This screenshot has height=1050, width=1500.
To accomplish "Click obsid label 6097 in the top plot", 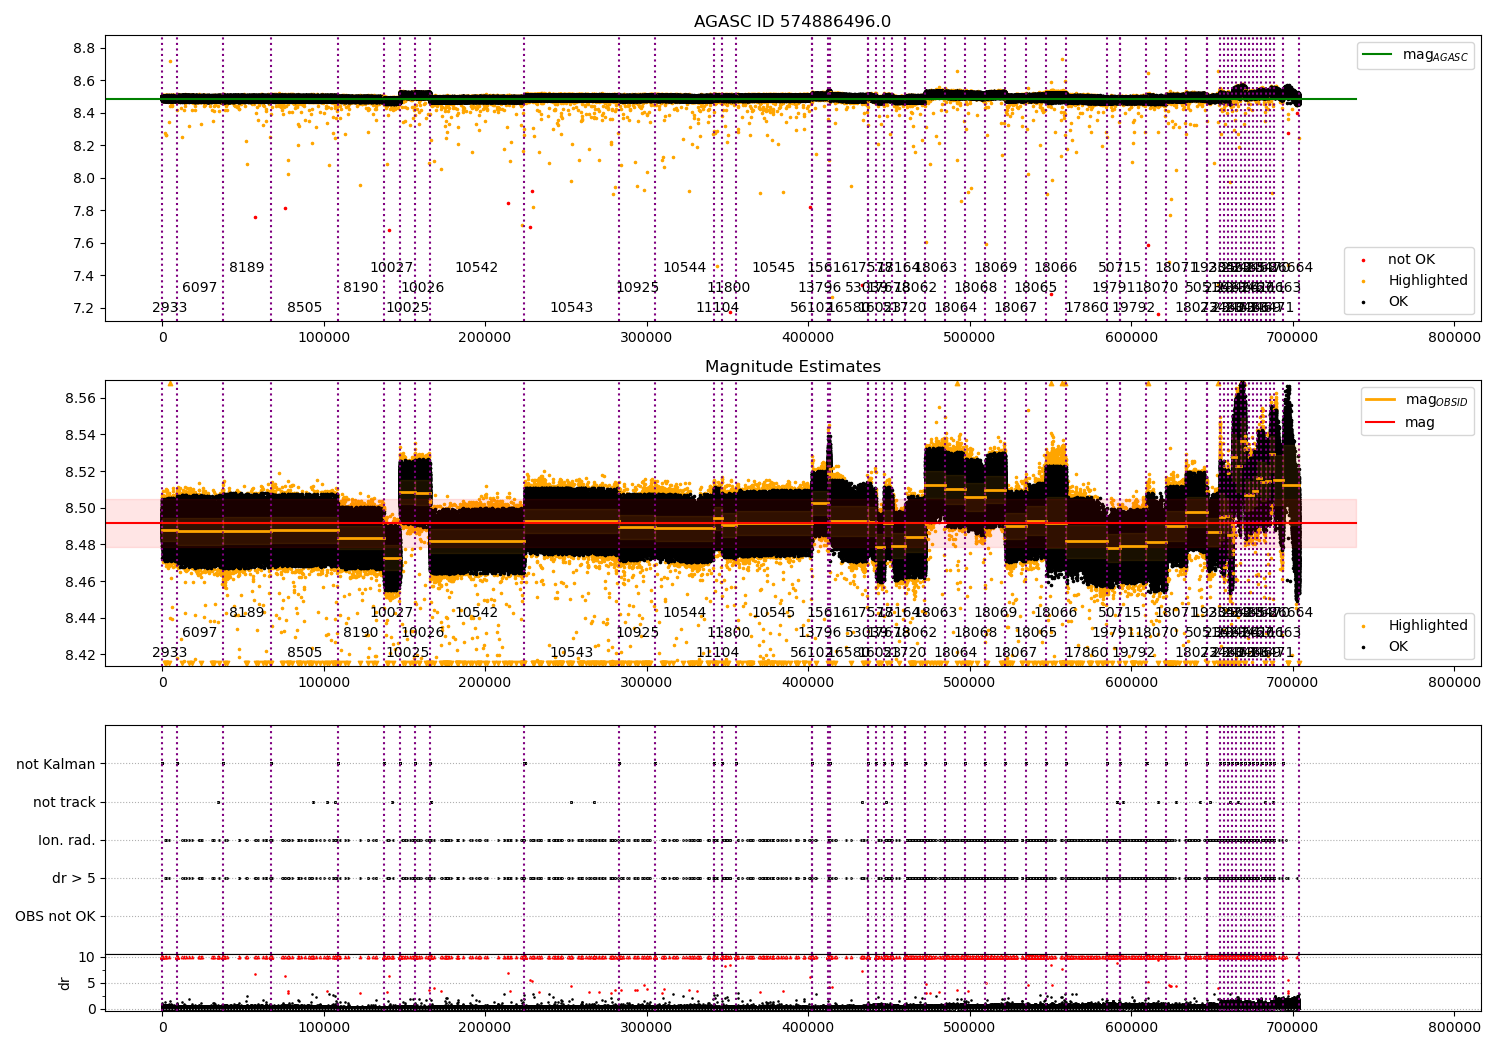I will click(200, 288).
